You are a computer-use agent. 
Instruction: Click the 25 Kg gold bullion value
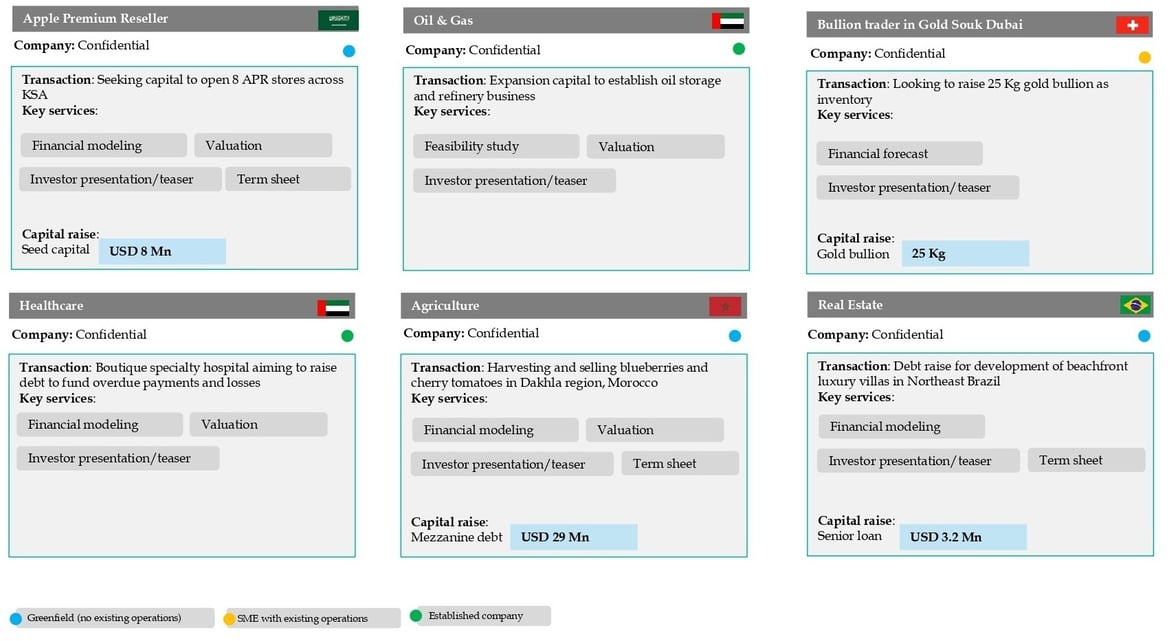[x=965, y=254]
